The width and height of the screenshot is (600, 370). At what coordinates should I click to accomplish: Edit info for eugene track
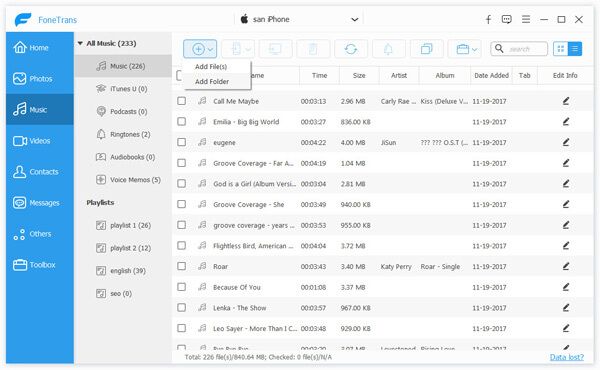[566, 142]
